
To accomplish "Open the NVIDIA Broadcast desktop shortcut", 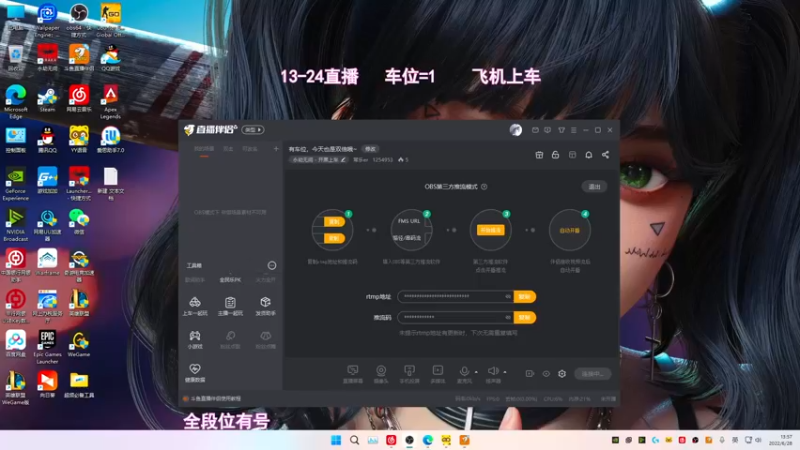I will click(16, 225).
